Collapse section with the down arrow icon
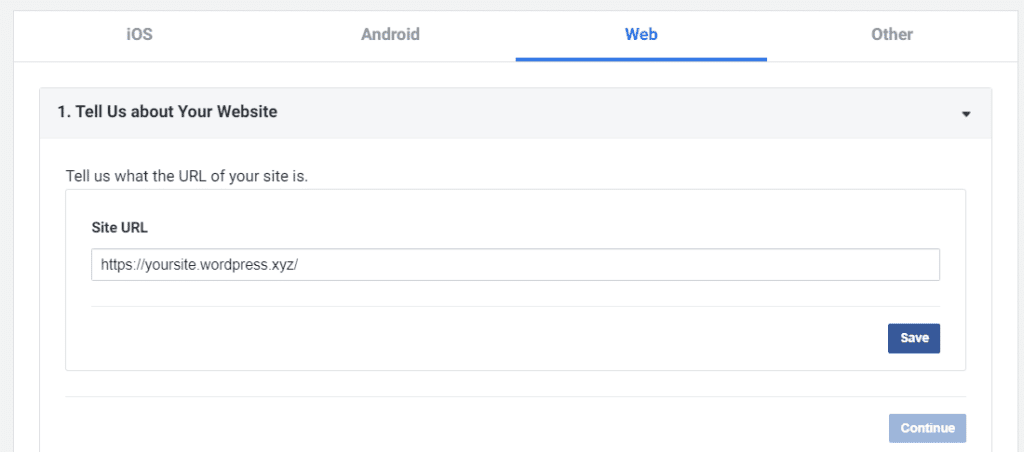The height and width of the screenshot is (452, 1024). [x=966, y=114]
